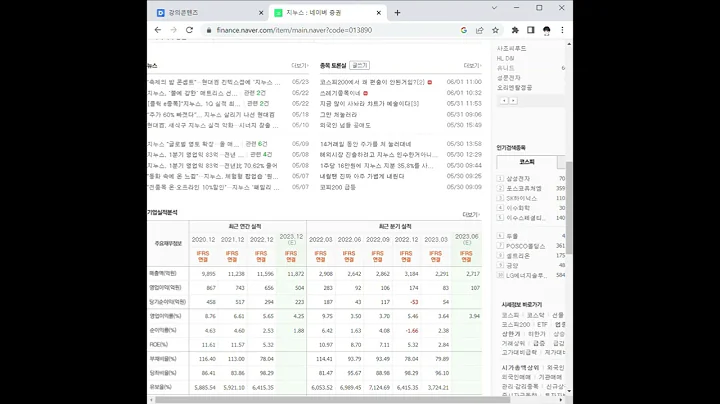Click the left arrow of horizontal scrollbar

pos(151,400)
